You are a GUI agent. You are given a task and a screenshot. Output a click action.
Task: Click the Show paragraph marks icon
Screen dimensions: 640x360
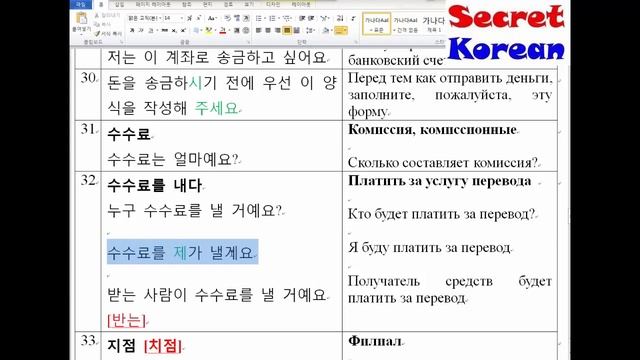[x=353, y=18]
